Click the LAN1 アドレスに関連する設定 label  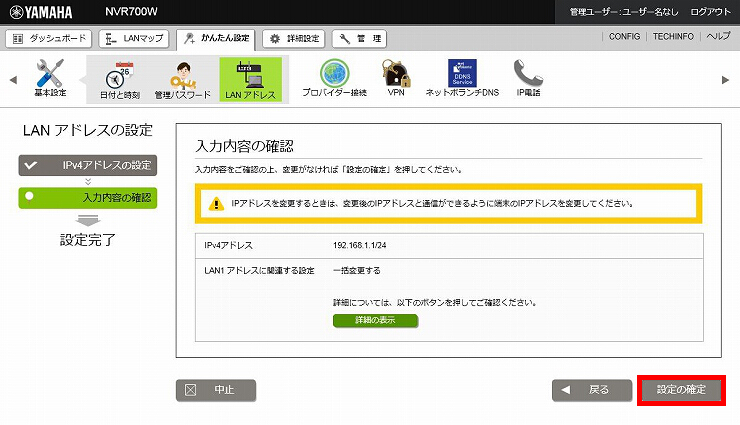[259, 271]
